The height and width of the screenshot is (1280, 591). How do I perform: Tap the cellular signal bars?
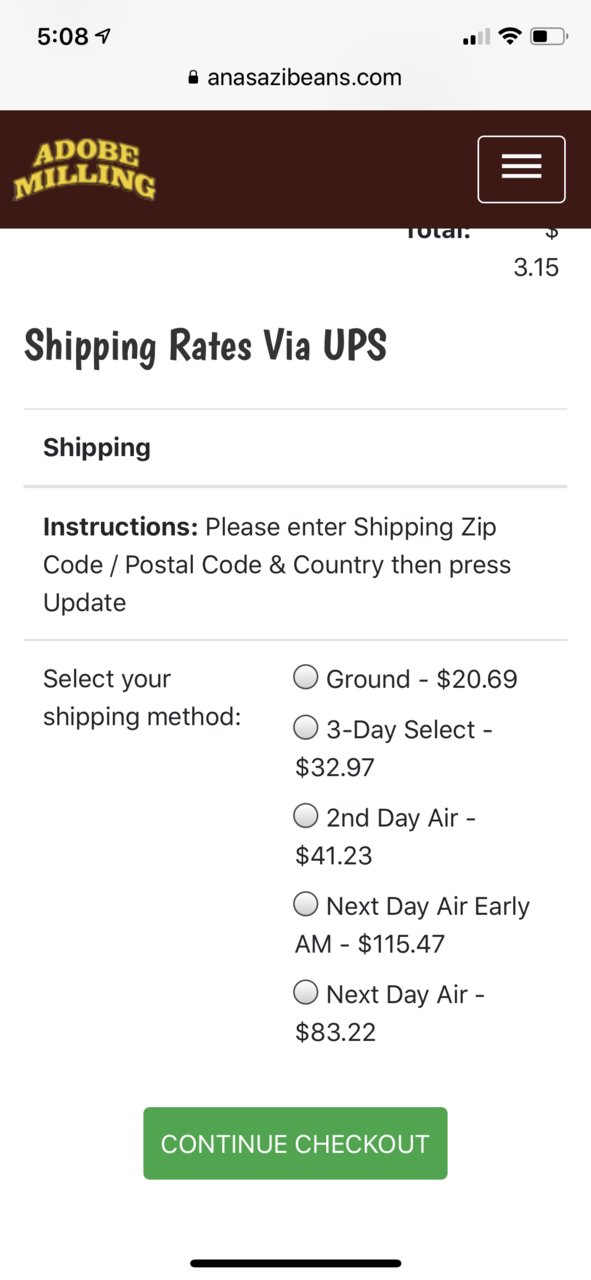point(476,38)
